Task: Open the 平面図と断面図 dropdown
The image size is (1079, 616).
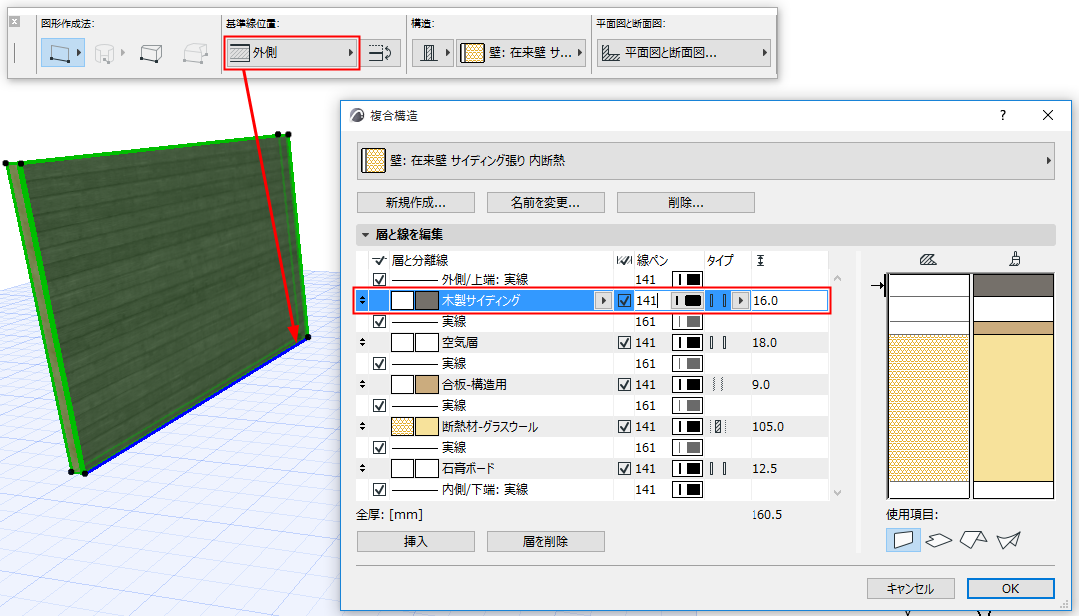Action: tap(683, 53)
